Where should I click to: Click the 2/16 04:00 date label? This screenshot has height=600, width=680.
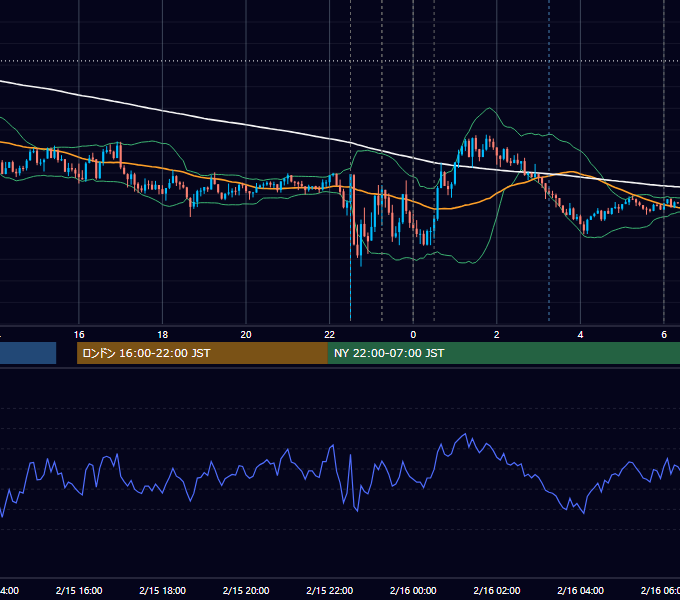(x=580, y=590)
